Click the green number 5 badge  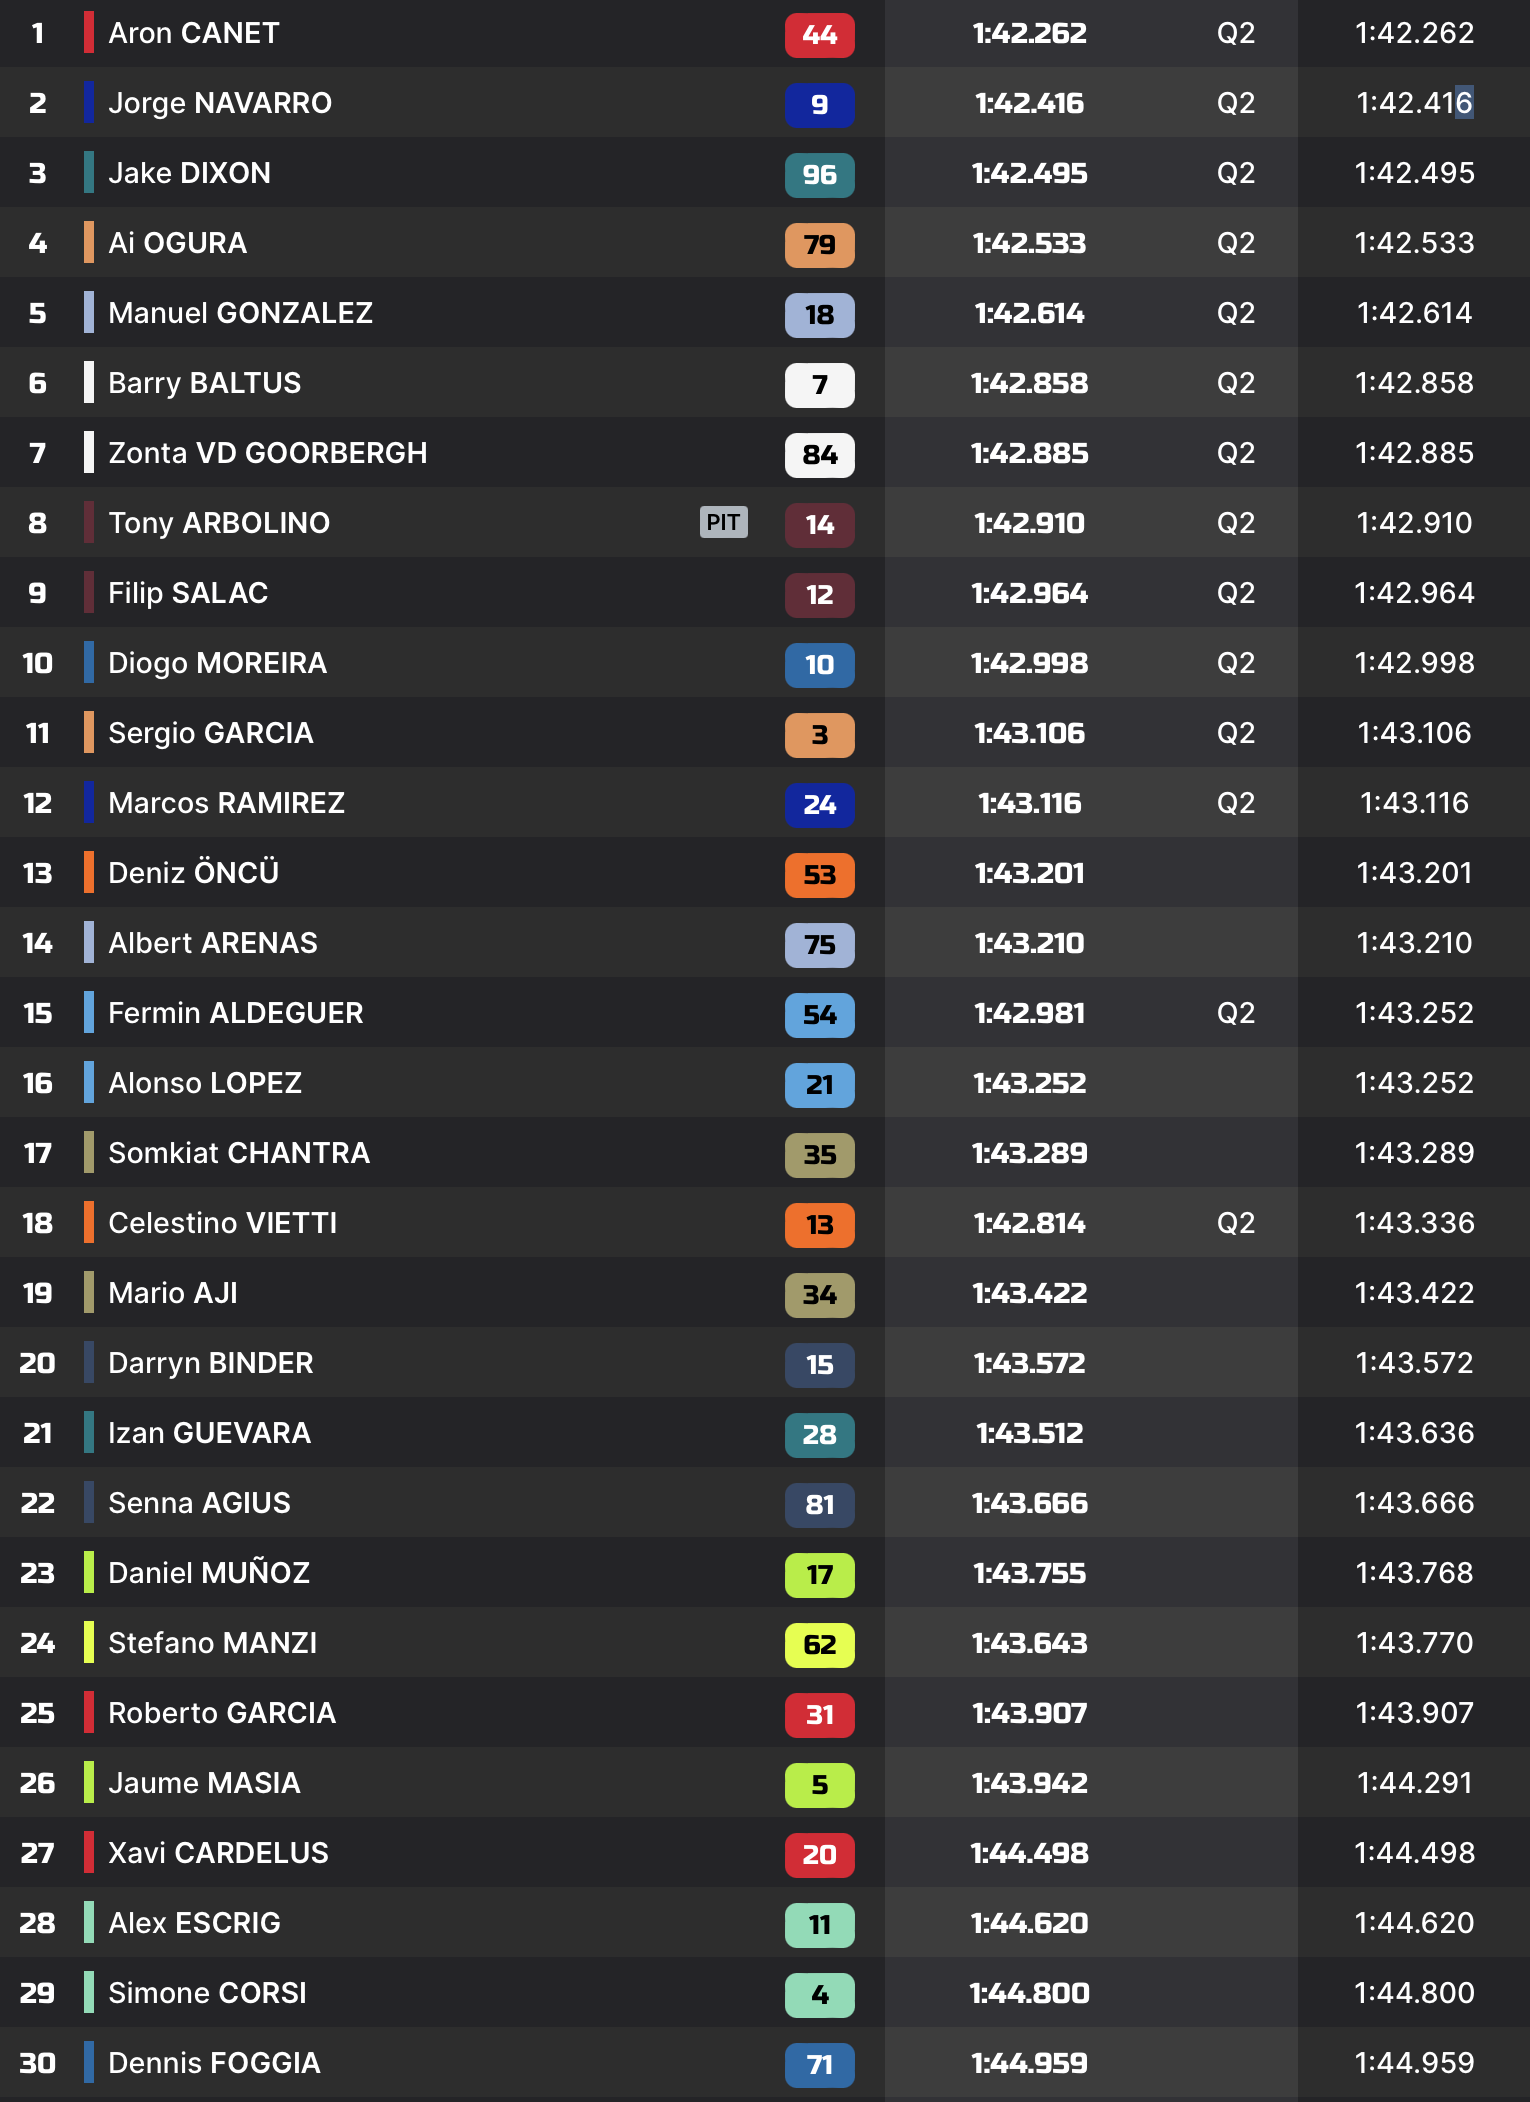819,1785
